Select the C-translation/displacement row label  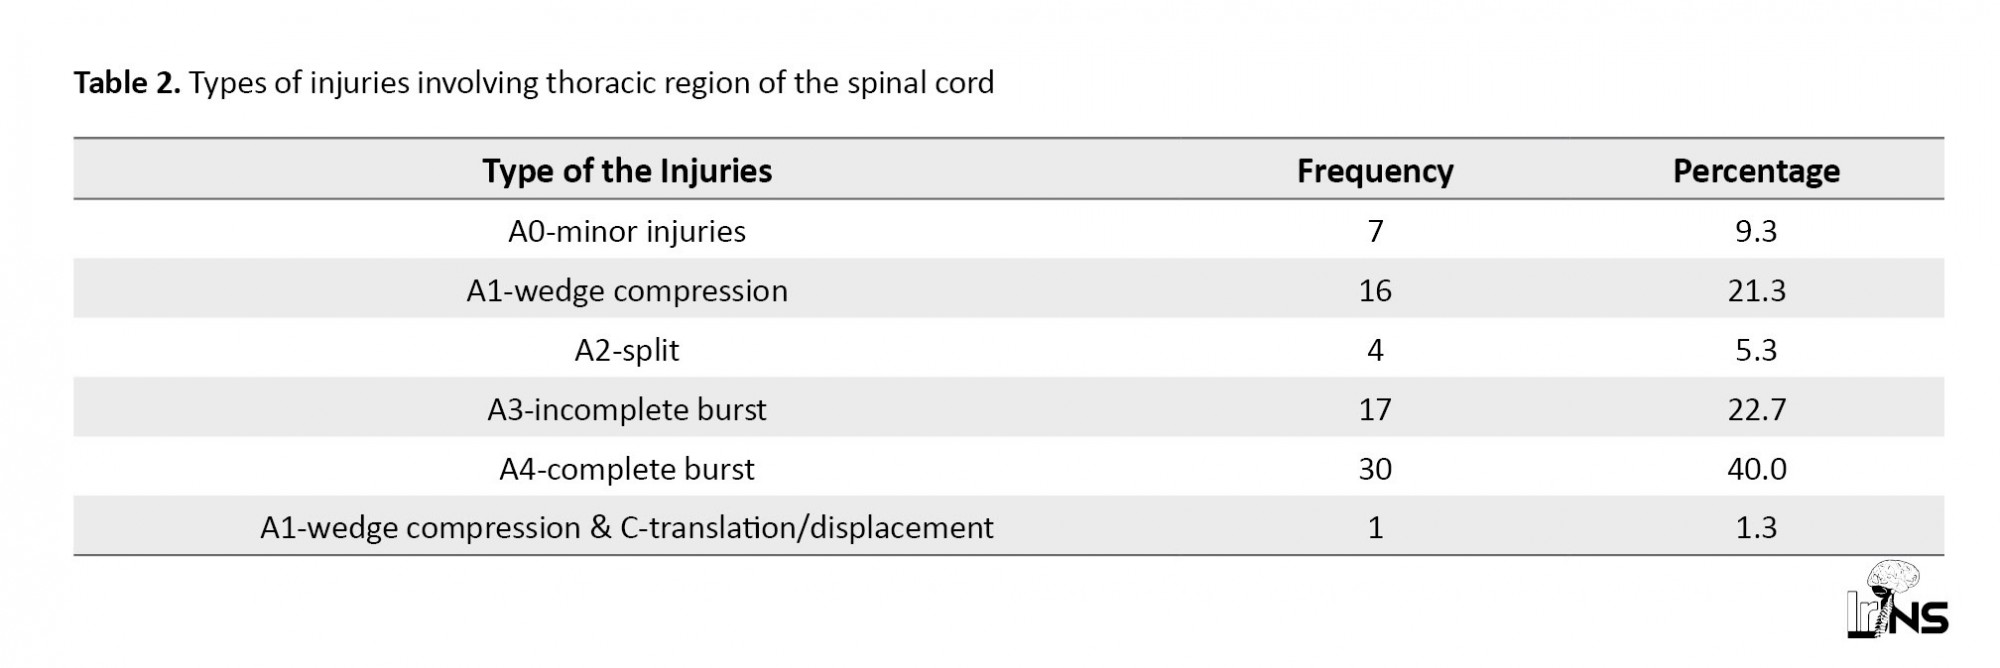[x=627, y=527]
